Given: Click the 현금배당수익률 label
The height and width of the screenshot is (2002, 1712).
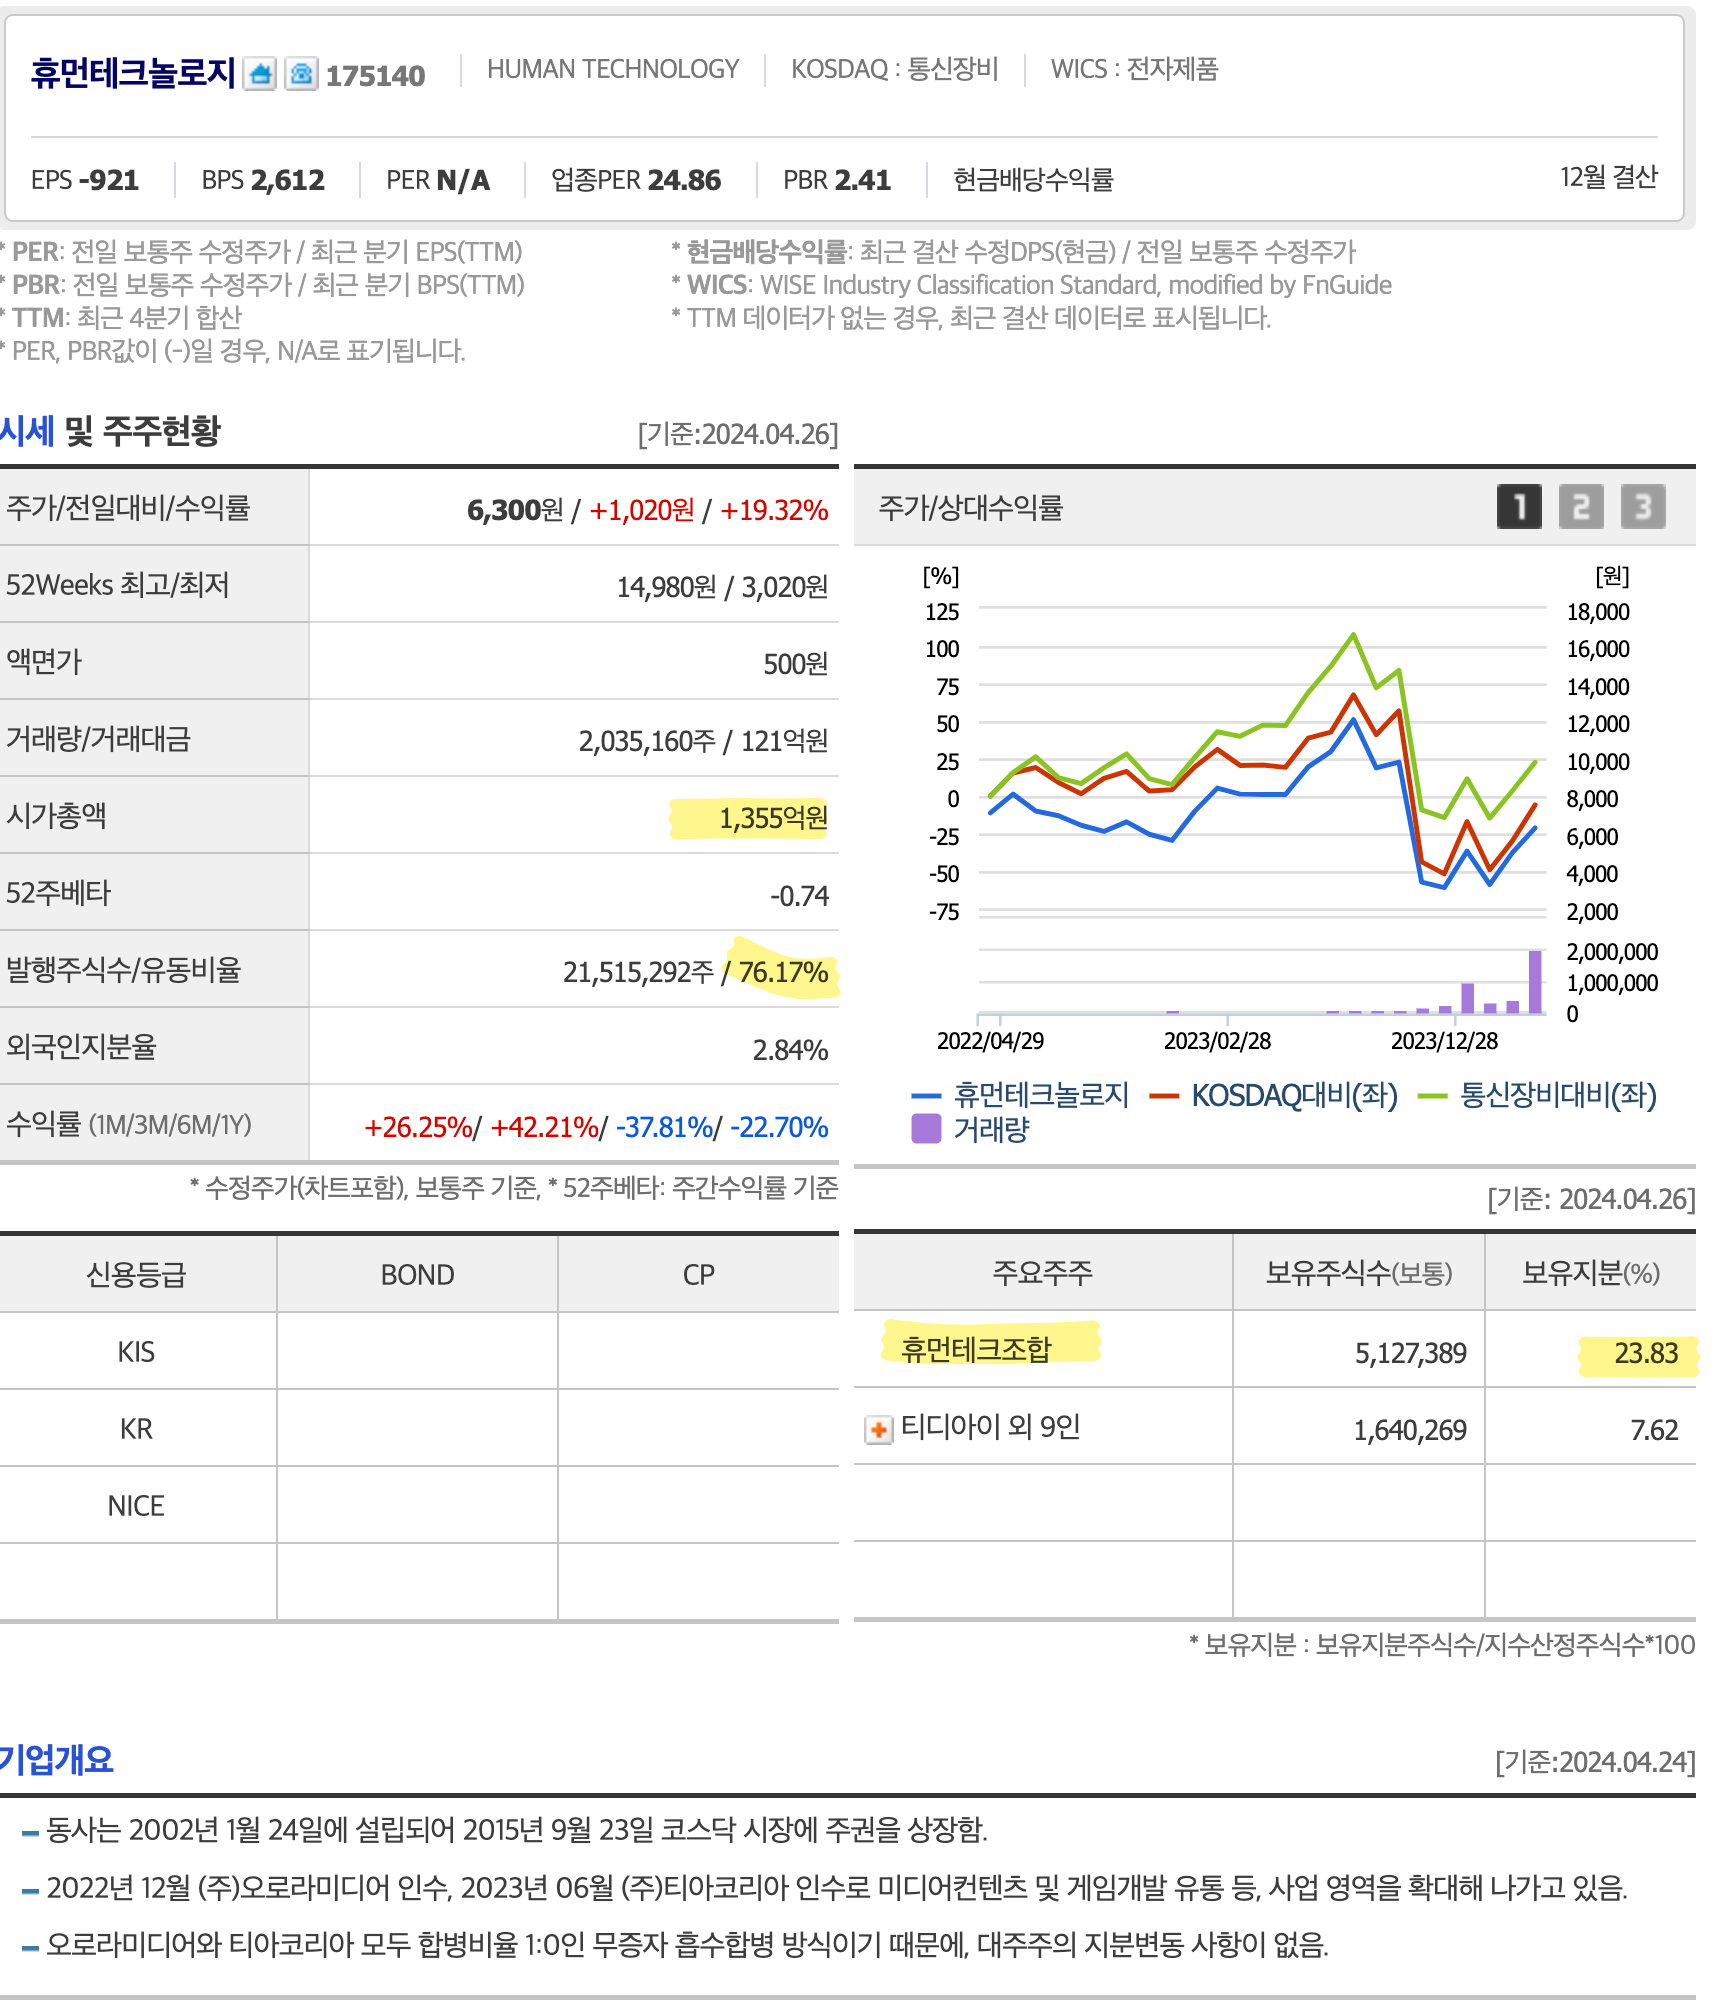Looking at the screenshot, I should [1033, 180].
